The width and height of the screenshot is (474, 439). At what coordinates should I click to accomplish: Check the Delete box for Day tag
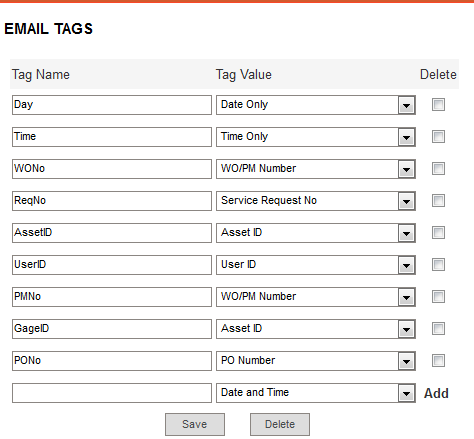pos(438,105)
